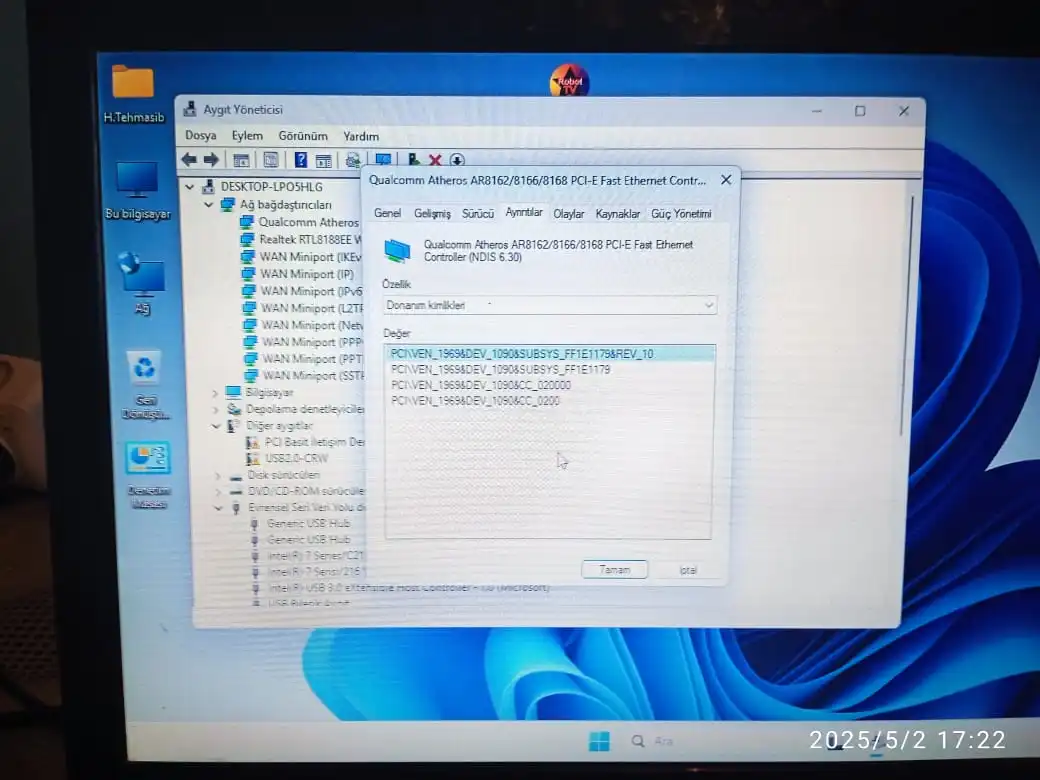1040x780 pixels.
Task: Select PCI Basit İletişim device with warning
Action: click(x=305, y=442)
